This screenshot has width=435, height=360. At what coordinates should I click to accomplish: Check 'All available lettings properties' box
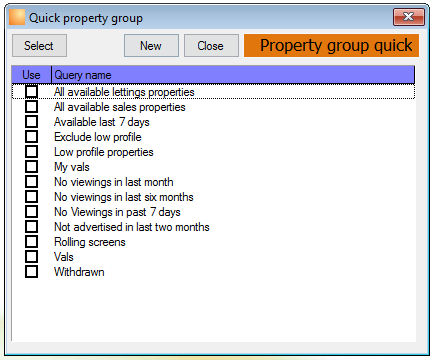31,91
